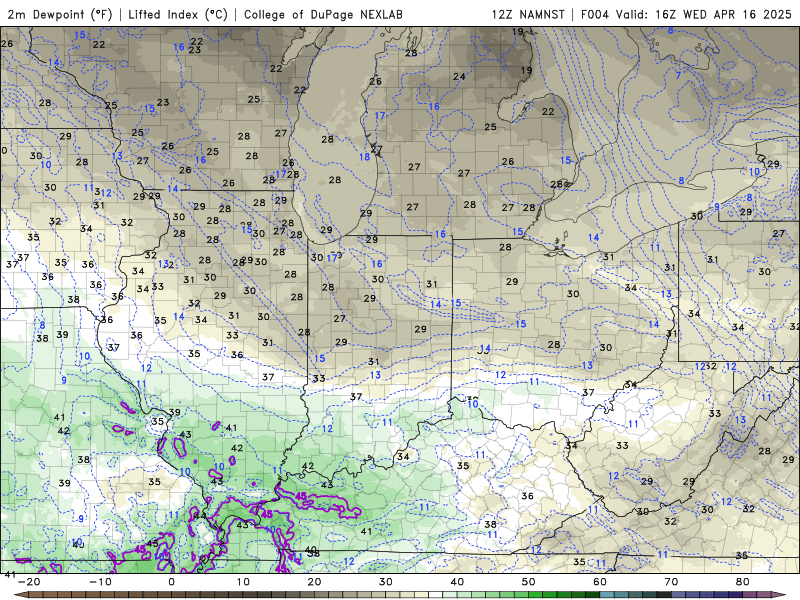Click the 80 label on the color scale

point(743,582)
